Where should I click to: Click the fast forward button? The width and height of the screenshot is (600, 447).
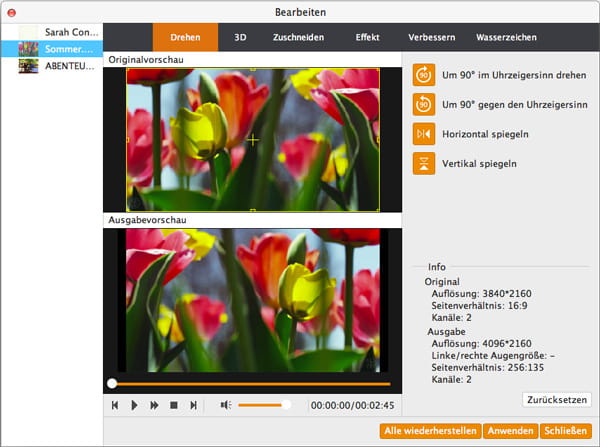click(x=154, y=405)
